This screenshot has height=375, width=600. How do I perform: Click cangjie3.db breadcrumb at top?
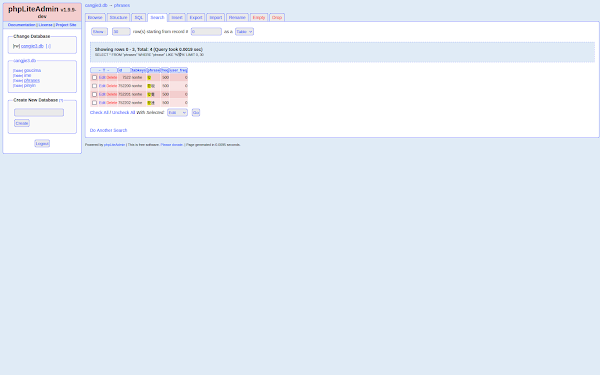(x=96, y=5)
